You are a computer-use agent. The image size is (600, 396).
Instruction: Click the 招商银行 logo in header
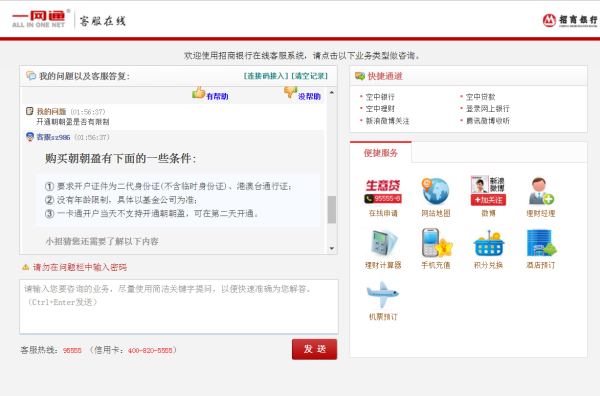[571, 20]
